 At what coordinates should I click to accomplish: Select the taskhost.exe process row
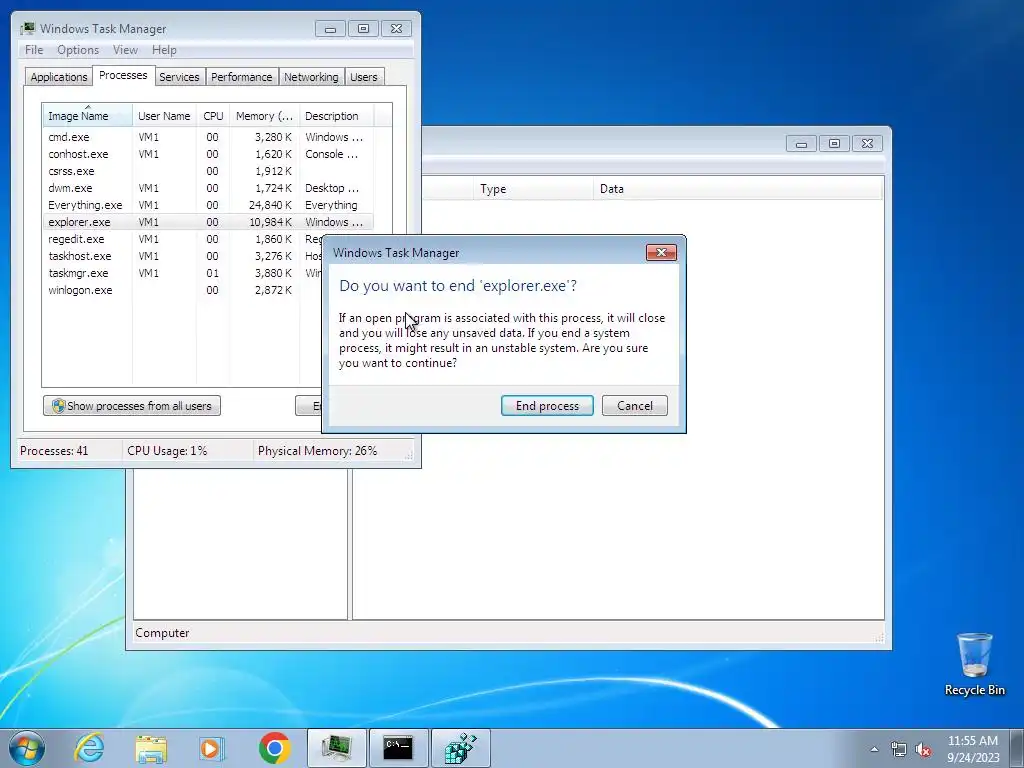point(183,256)
